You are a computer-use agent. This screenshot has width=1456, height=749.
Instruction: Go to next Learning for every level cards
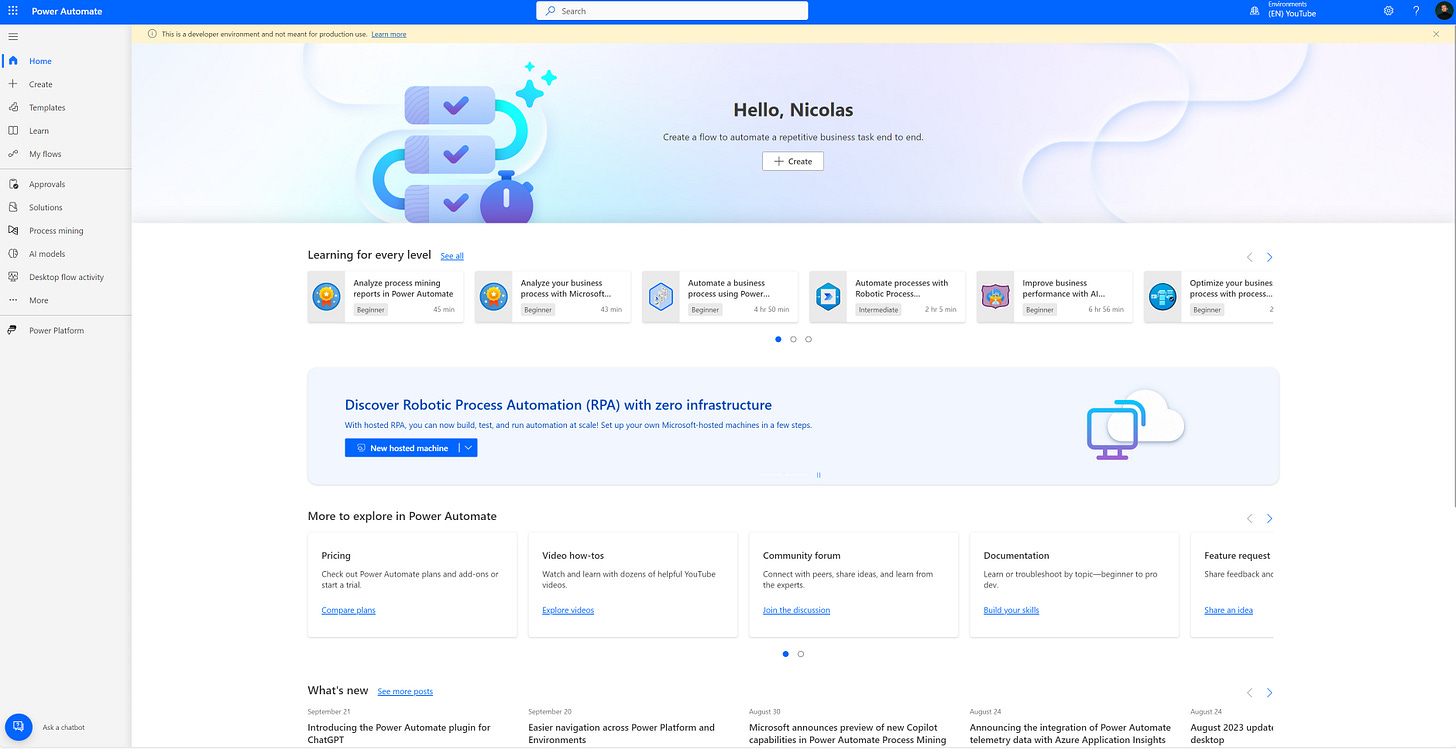tap(1269, 257)
